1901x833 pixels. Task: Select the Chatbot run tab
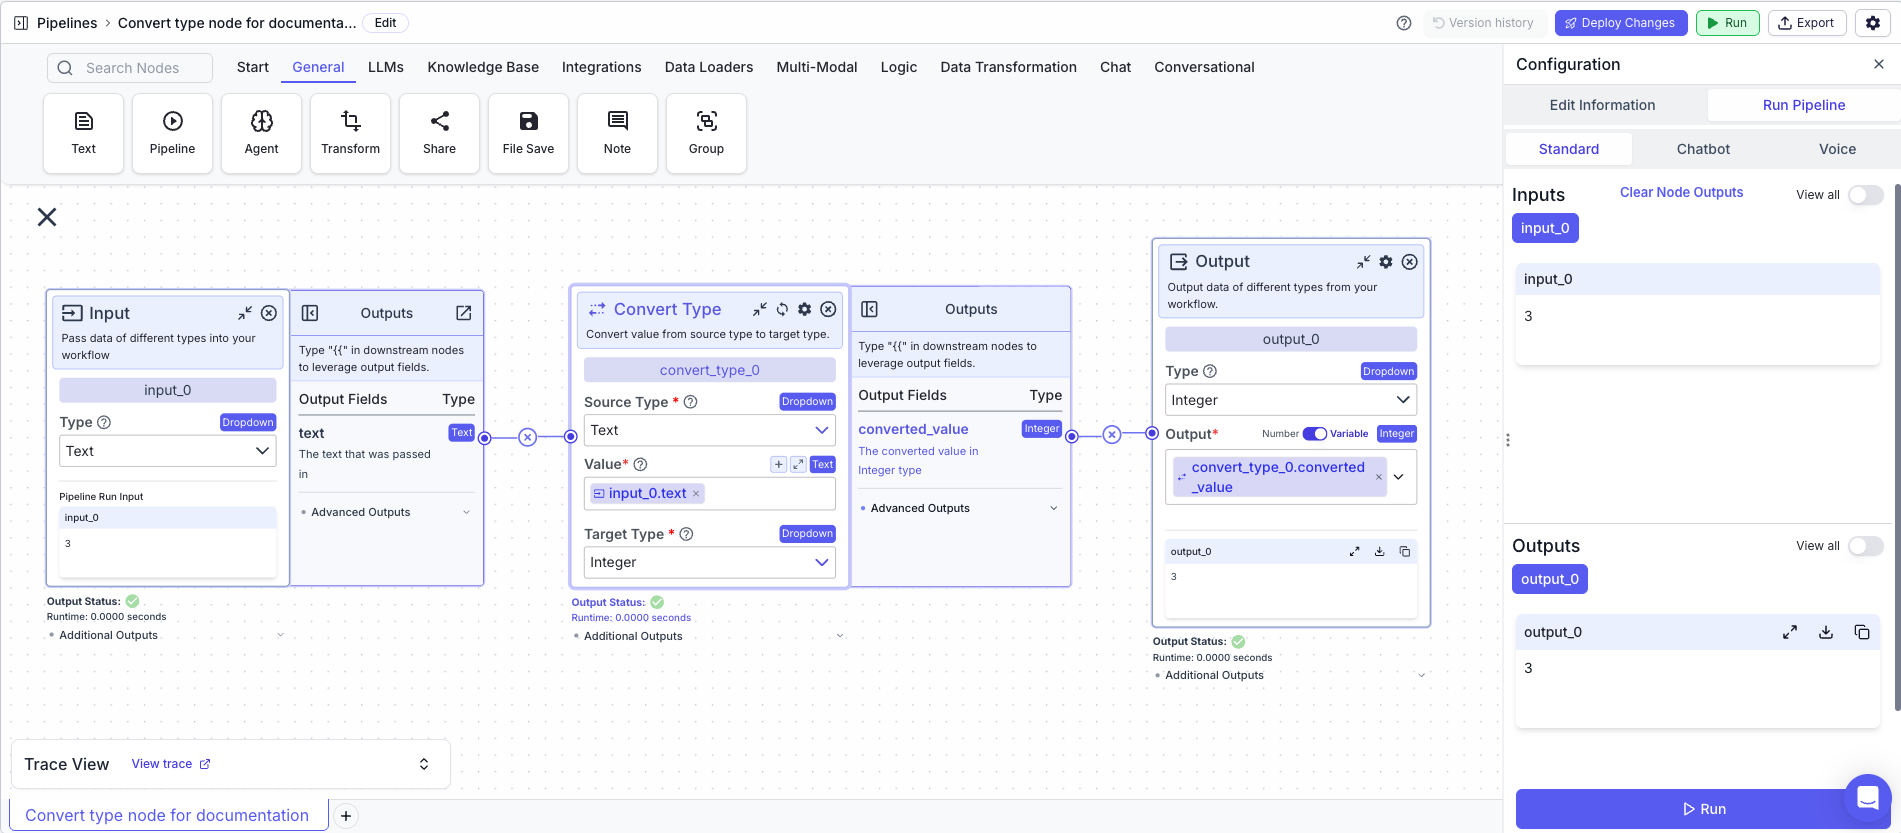point(1703,149)
